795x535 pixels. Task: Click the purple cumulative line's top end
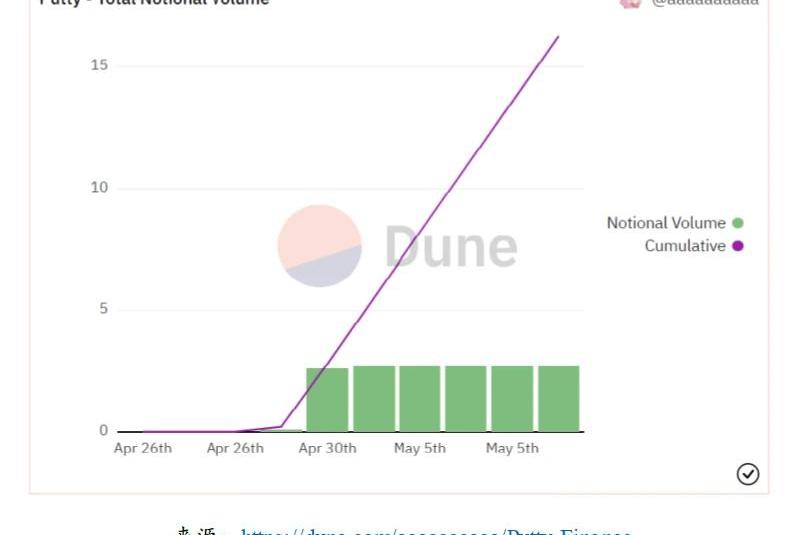pyautogui.click(x=557, y=38)
